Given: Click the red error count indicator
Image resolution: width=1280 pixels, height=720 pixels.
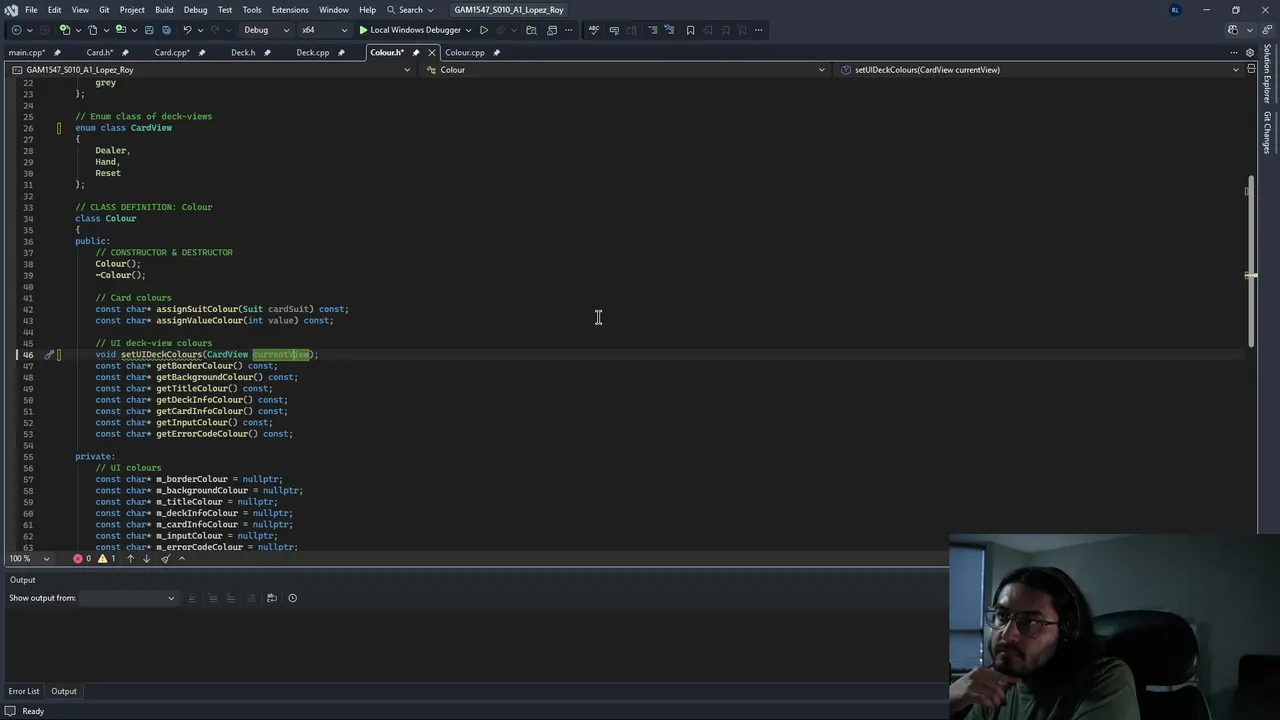Looking at the screenshot, I should coord(82,559).
